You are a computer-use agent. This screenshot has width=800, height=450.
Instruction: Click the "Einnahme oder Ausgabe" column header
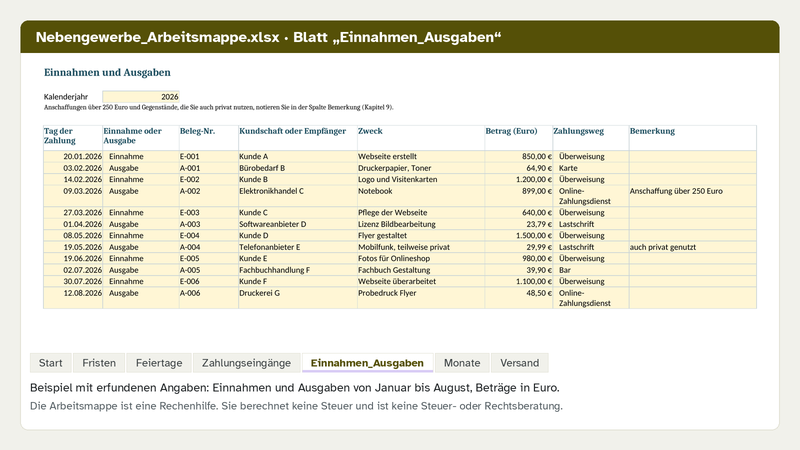tap(141, 138)
